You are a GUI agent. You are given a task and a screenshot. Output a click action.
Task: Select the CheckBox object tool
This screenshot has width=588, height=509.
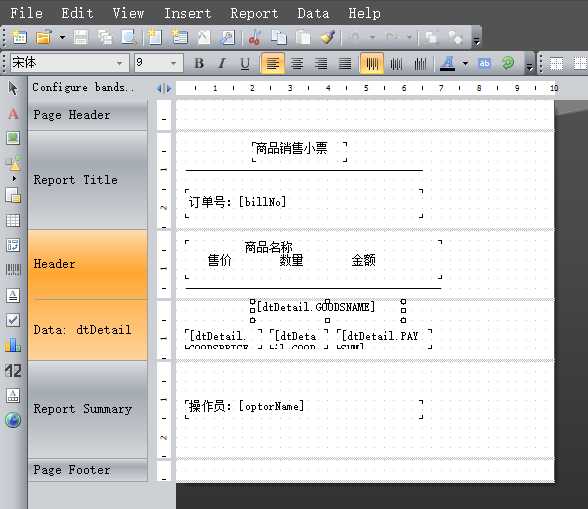pyautogui.click(x=13, y=320)
